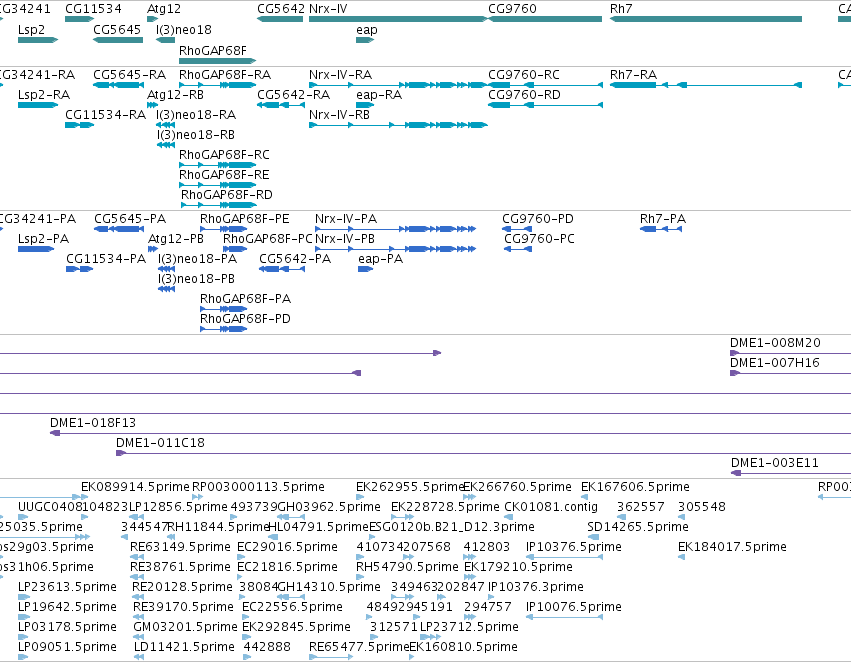Select the CK01081.contig EST label
Image resolution: width=851 pixels, height=662 pixels.
coord(551,507)
